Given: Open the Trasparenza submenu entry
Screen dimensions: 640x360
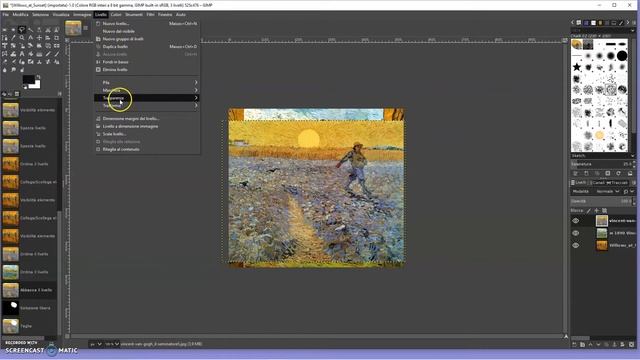Looking at the screenshot, I should tap(147, 98).
